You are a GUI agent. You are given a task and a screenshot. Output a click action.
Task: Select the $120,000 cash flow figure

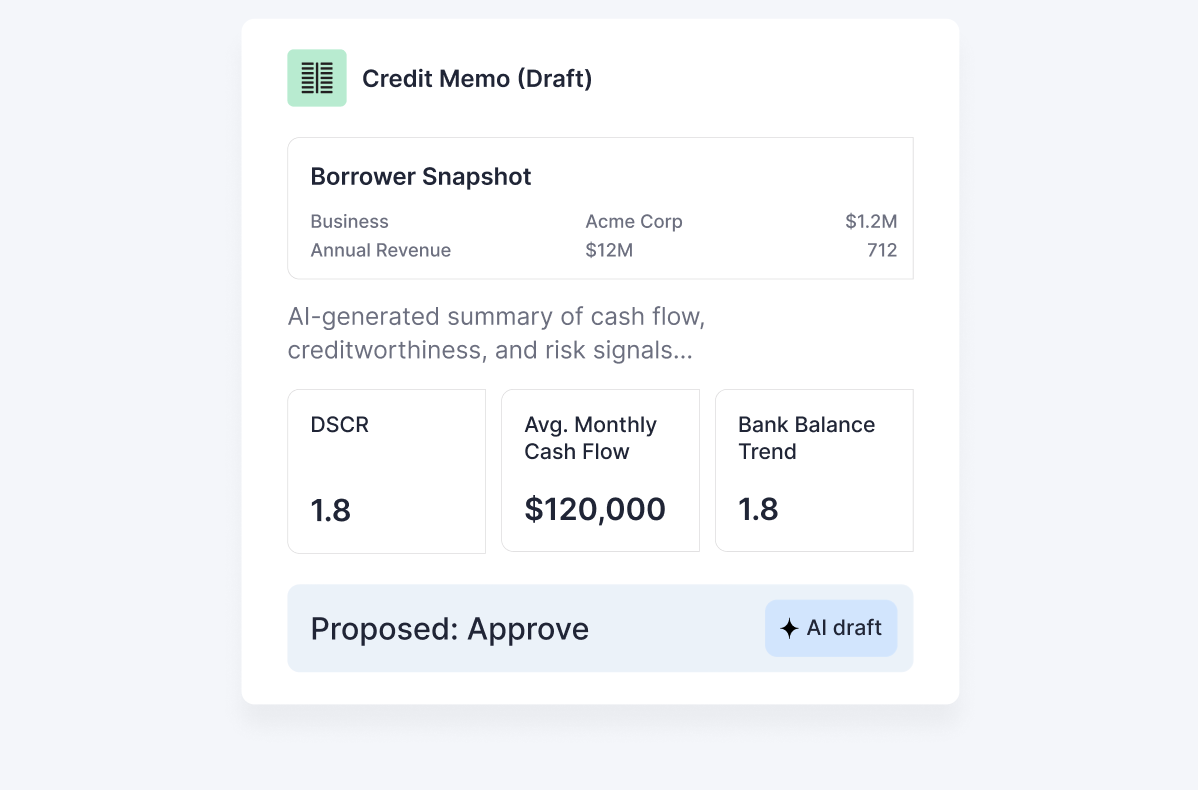595,509
